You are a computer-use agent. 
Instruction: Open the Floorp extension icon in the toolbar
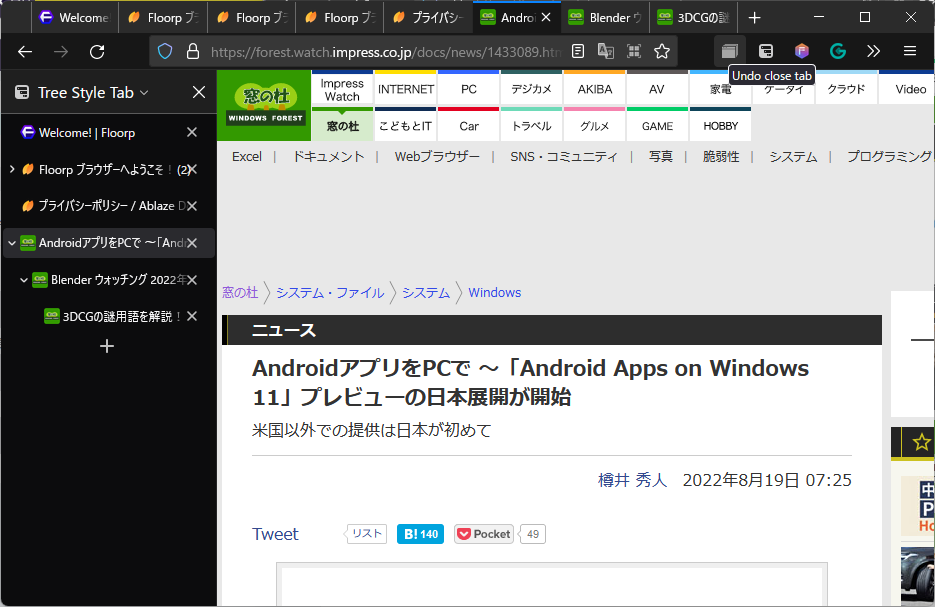801,51
